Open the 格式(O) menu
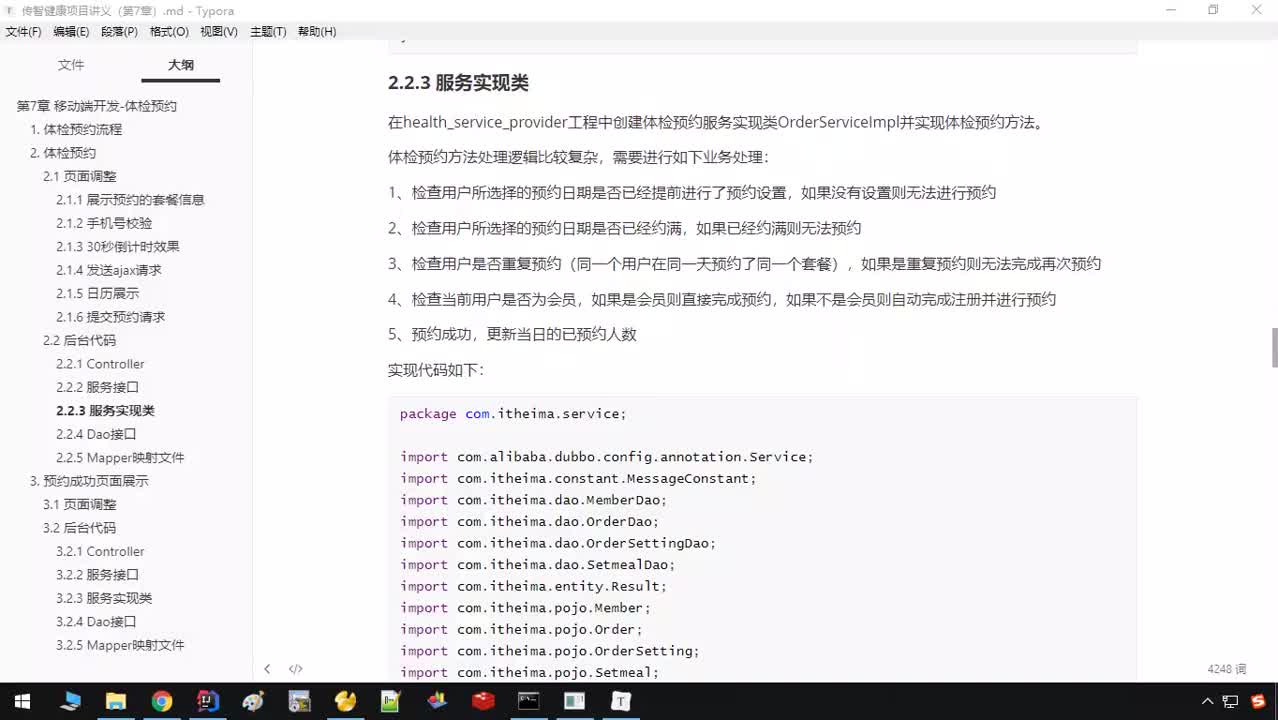 (169, 32)
